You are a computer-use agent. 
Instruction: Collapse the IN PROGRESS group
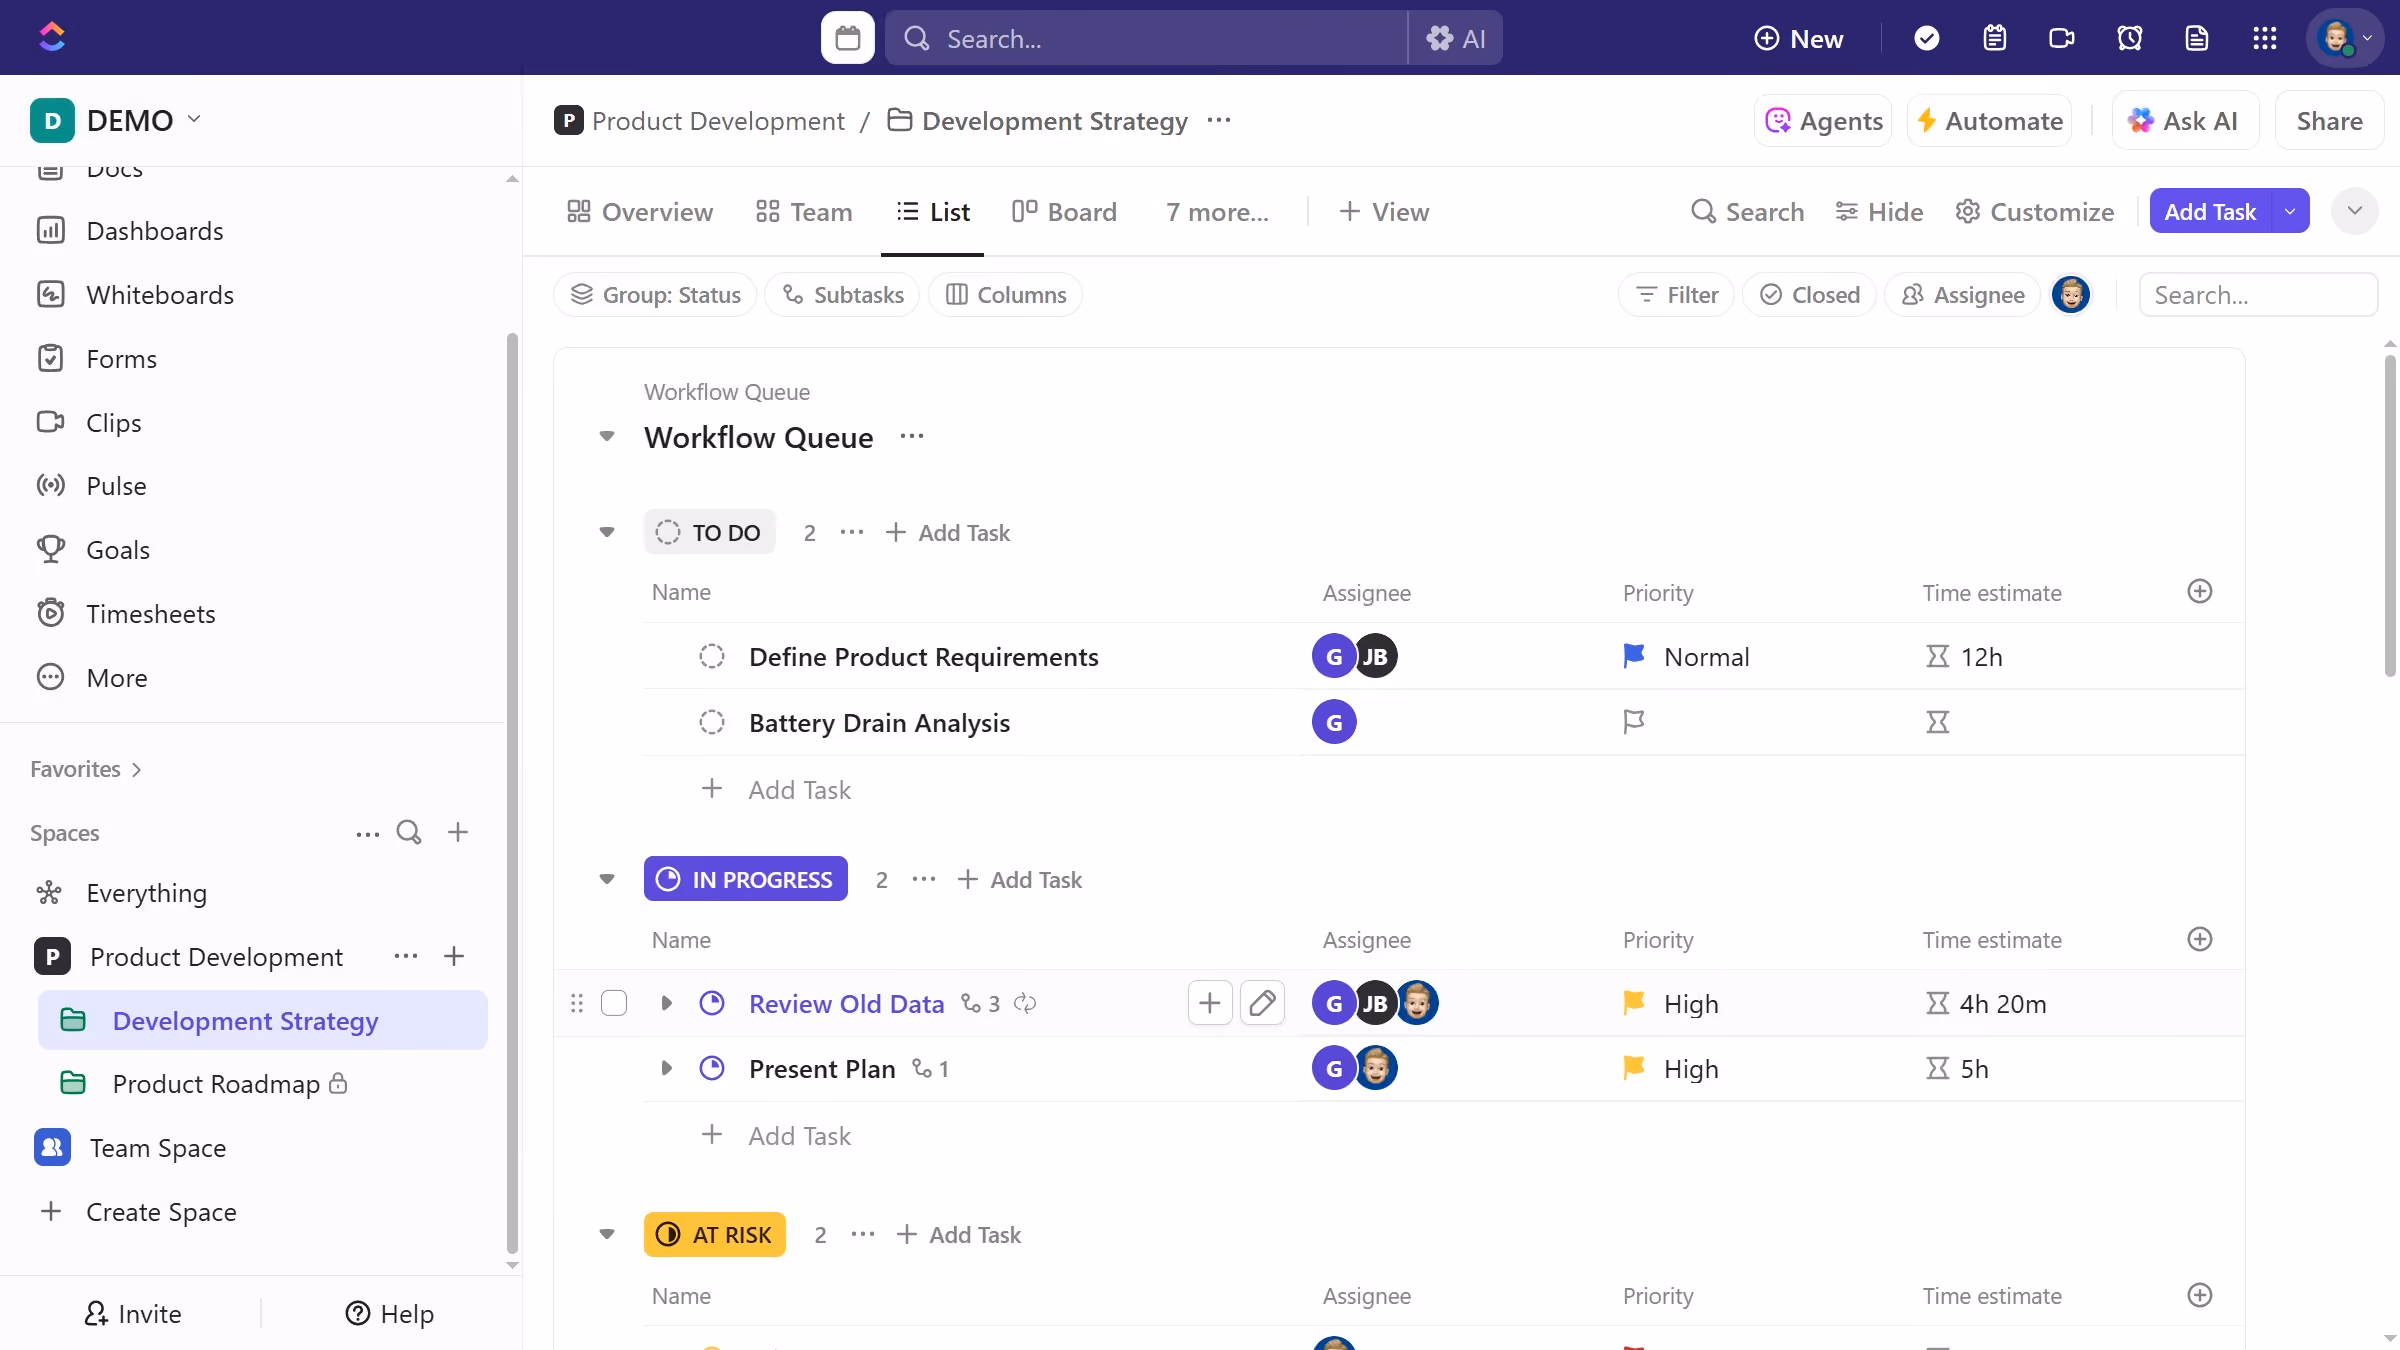(606, 879)
